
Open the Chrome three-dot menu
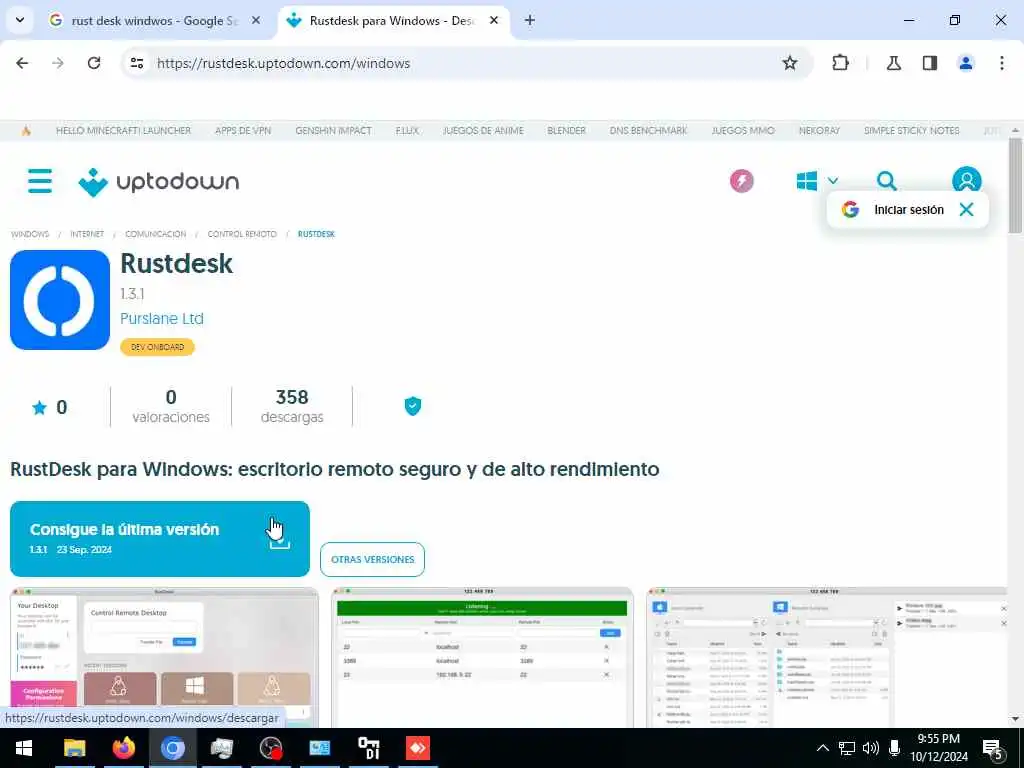(1002, 63)
